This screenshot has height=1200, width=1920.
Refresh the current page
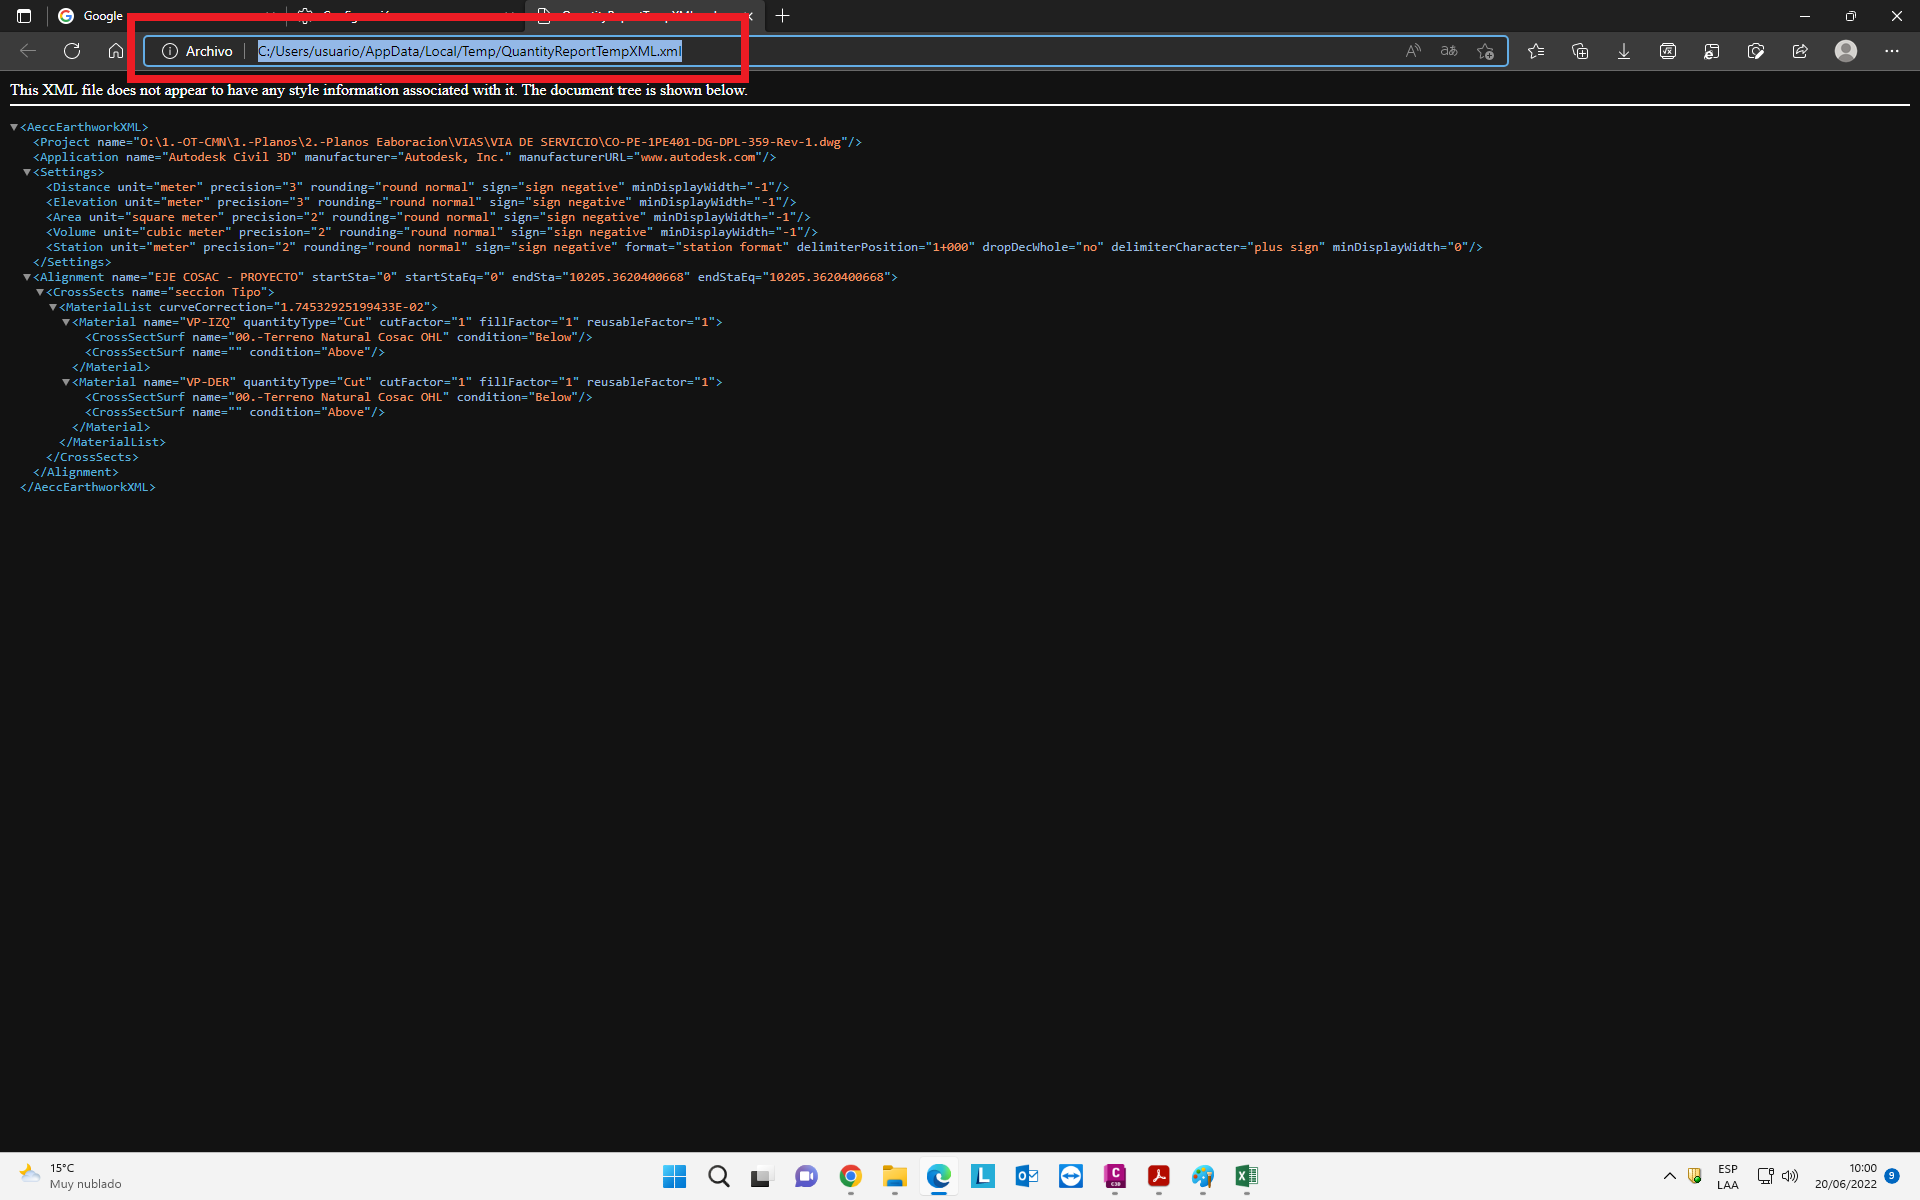click(71, 51)
